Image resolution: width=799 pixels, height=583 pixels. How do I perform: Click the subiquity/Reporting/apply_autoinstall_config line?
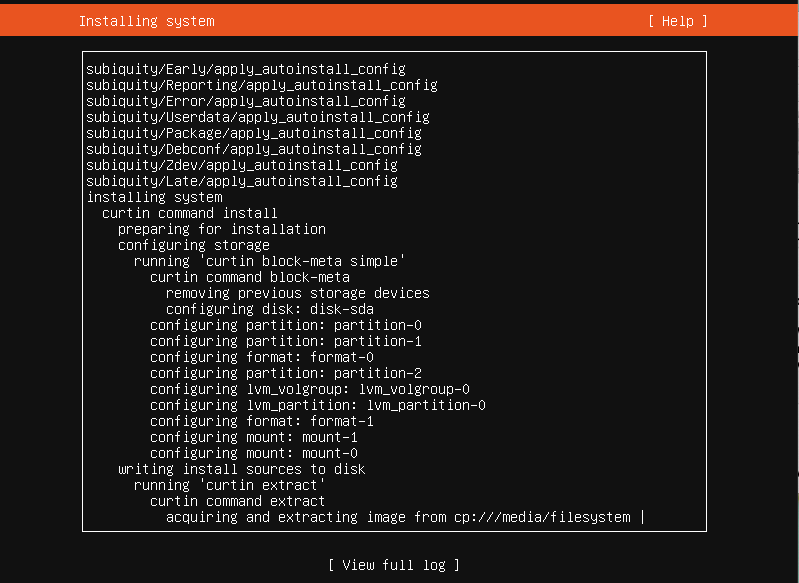click(262, 85)
